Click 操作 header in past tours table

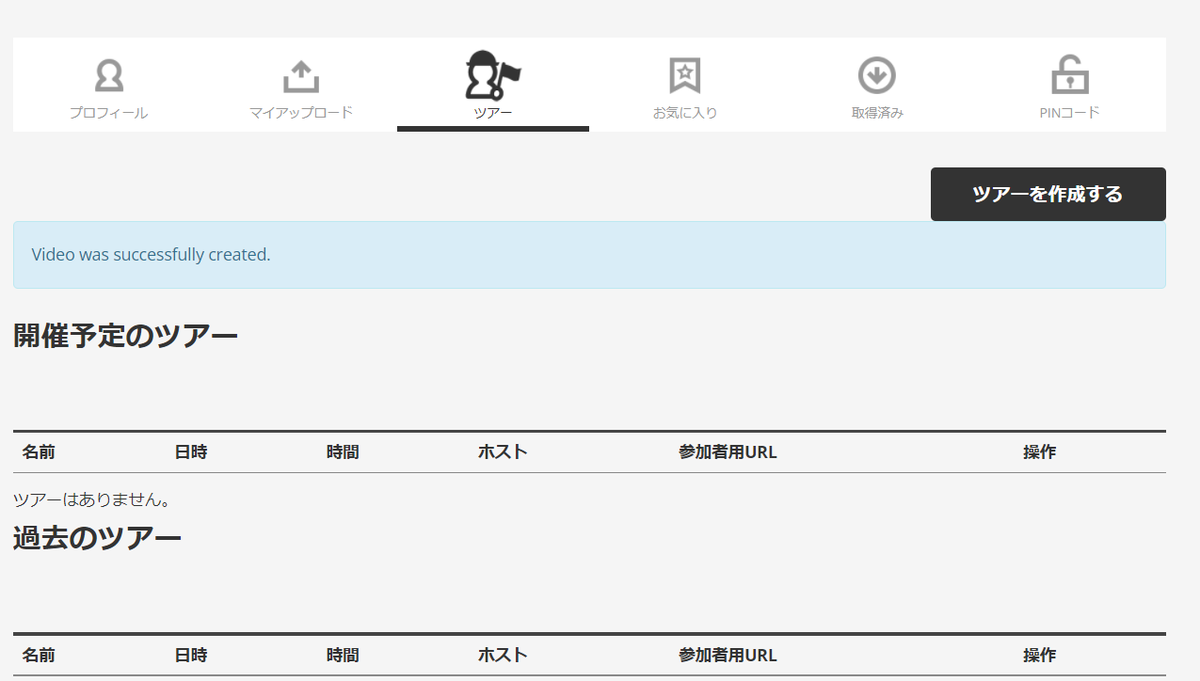point(1039,656)
